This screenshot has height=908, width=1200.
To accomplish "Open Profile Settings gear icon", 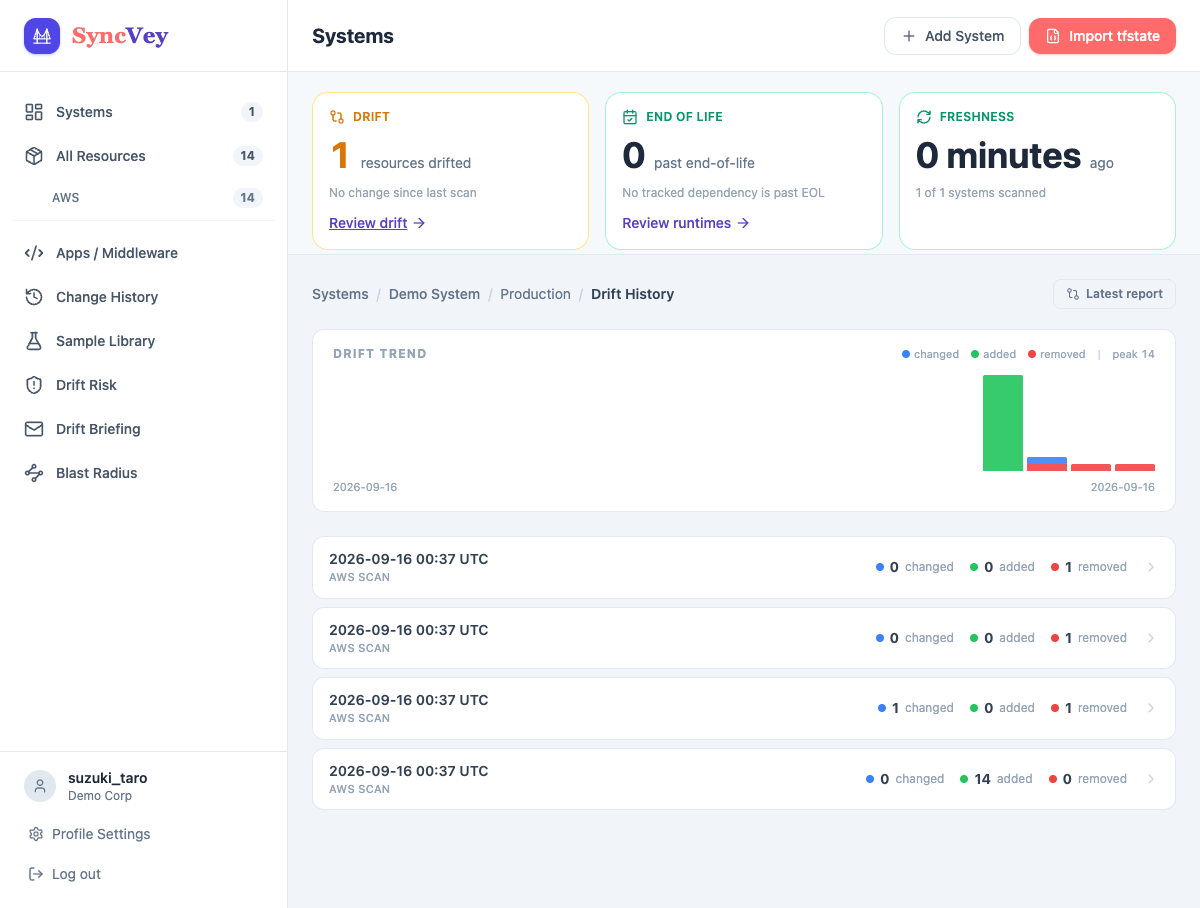I will pos(36,834).
